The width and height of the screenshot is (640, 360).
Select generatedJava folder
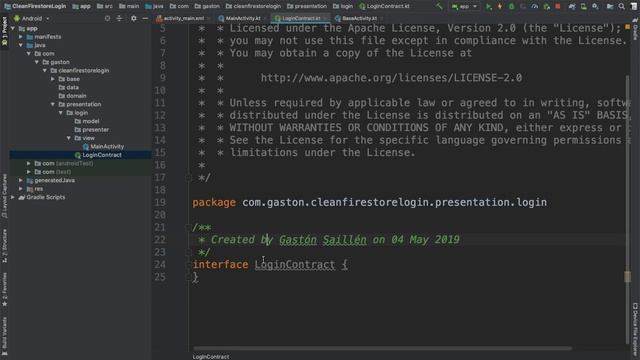[51, 180]
